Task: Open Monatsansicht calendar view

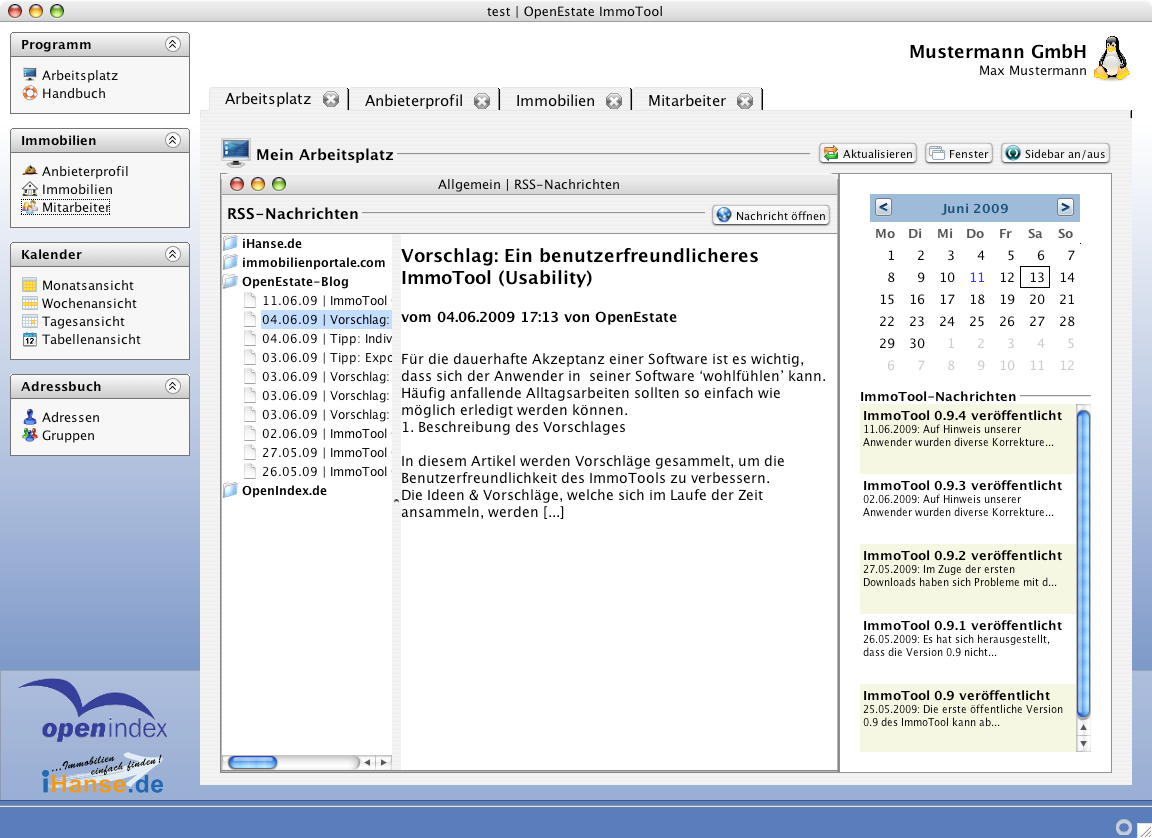Action: point(89,285)
